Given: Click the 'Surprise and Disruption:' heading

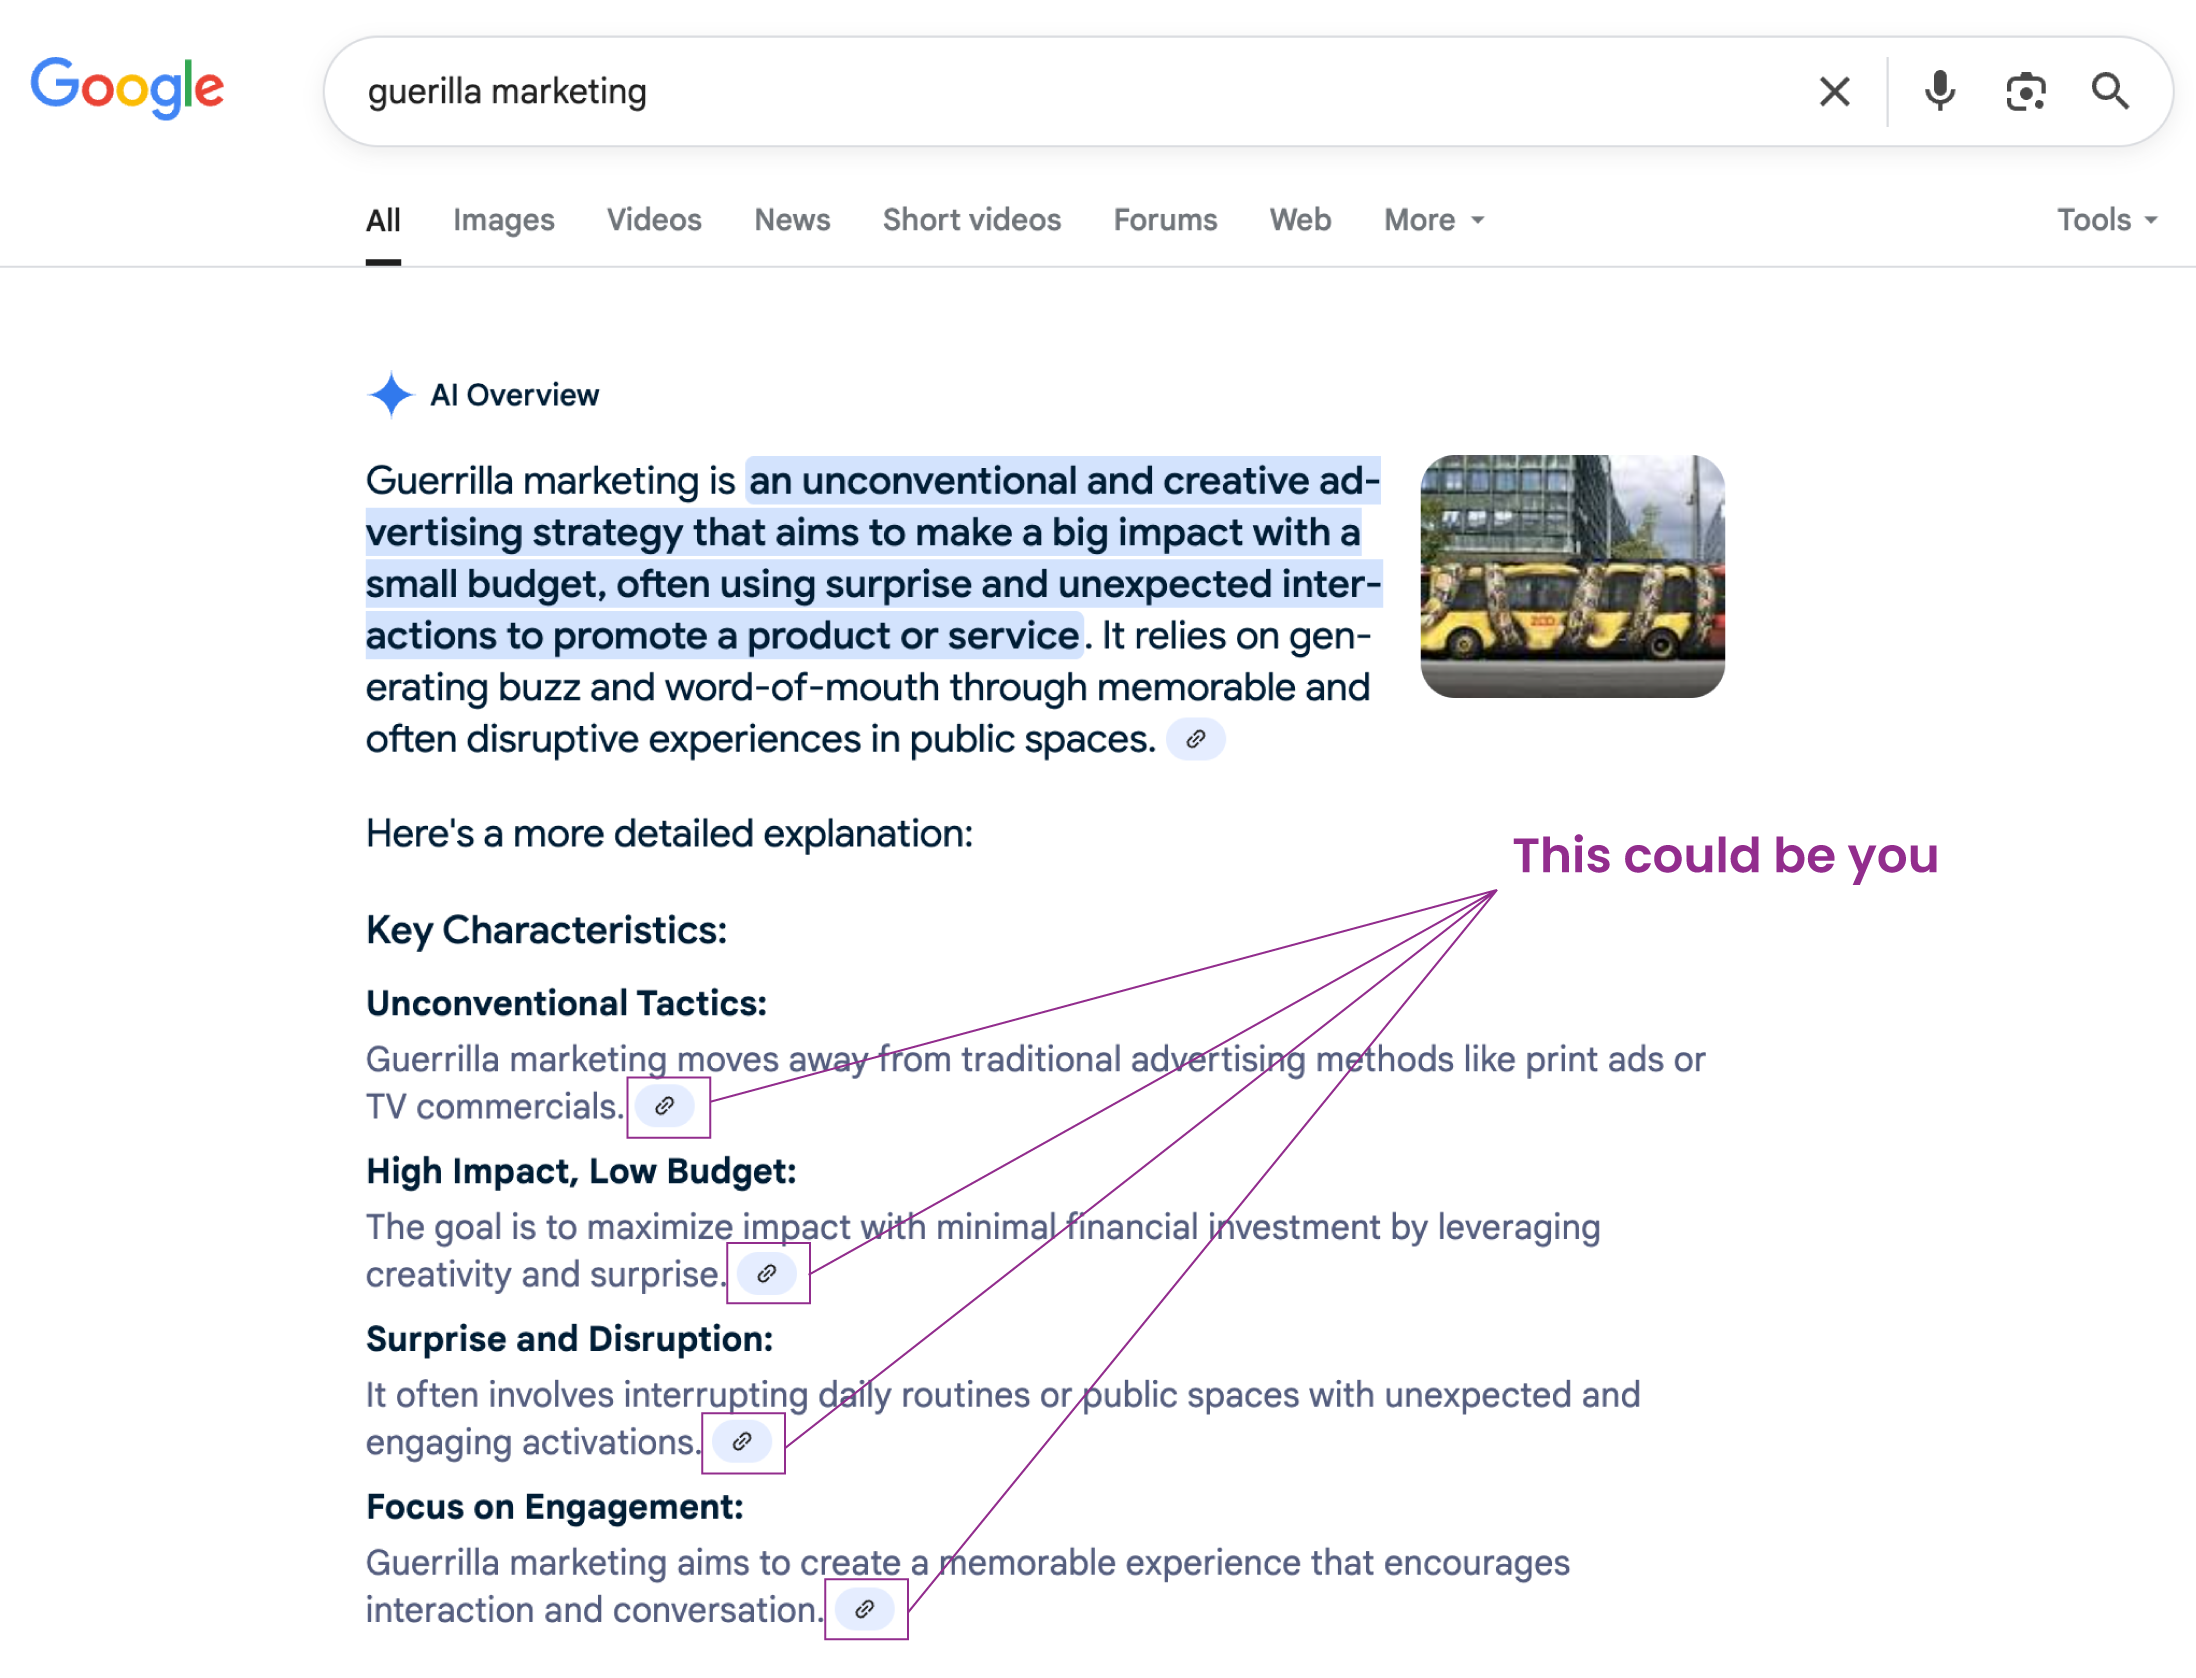Looking at the screenshot, I should point(569,1339).
